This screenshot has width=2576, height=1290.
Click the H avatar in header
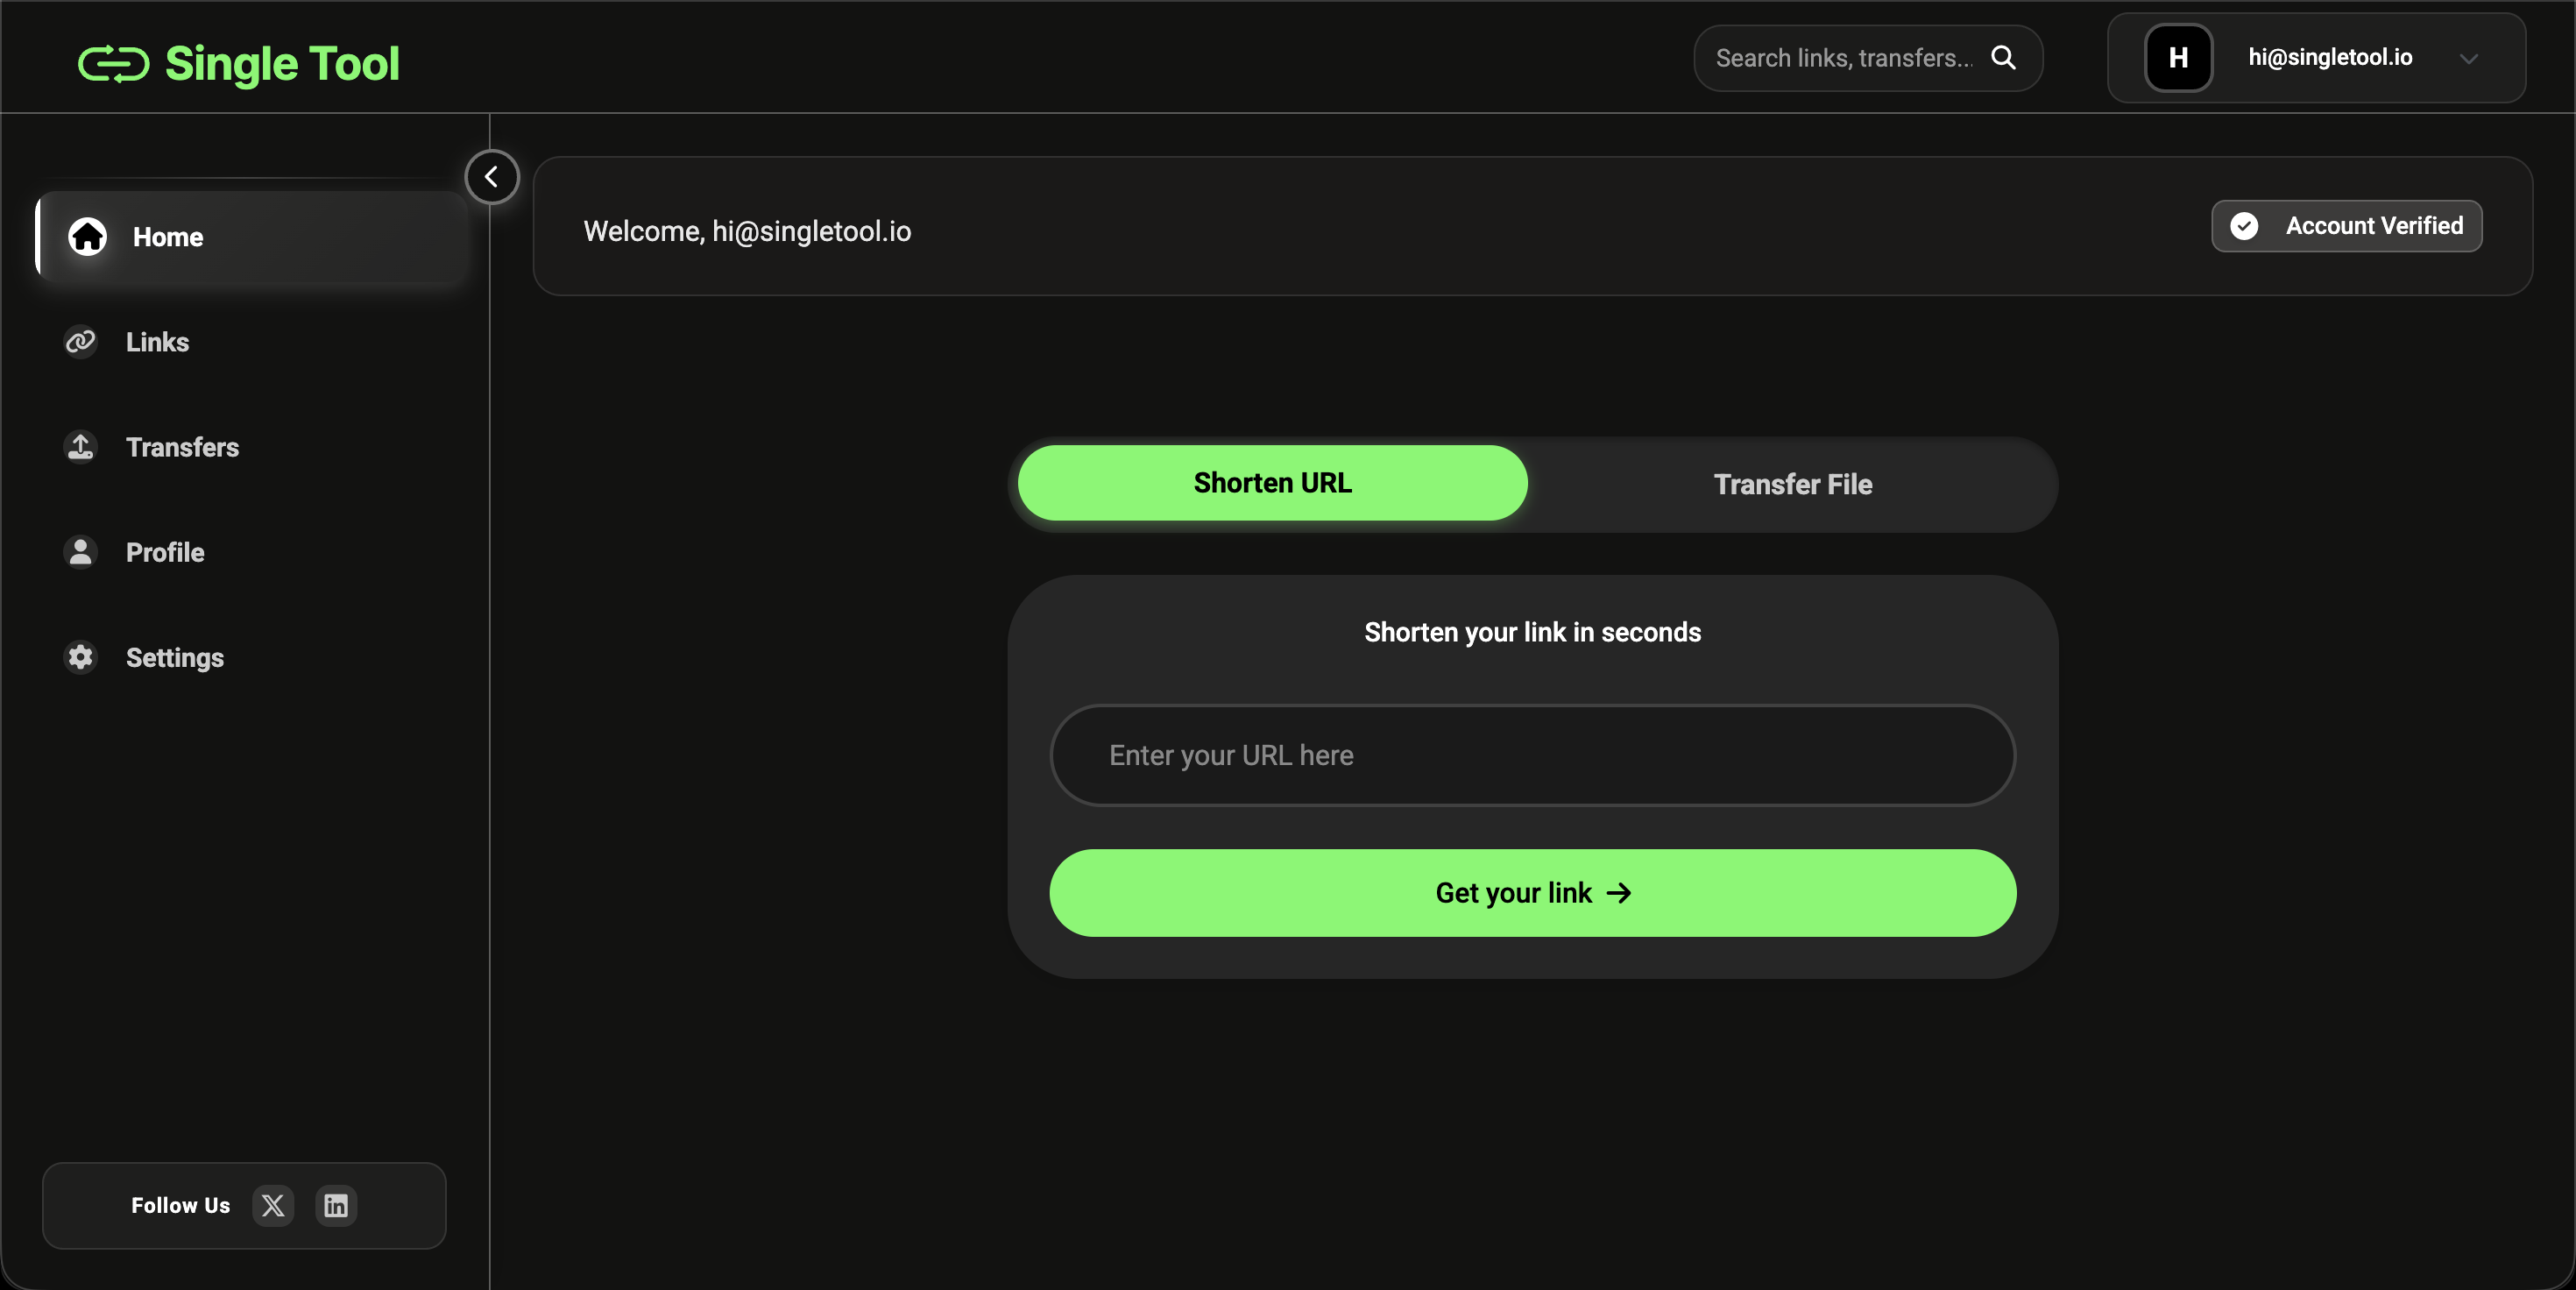2178,58
